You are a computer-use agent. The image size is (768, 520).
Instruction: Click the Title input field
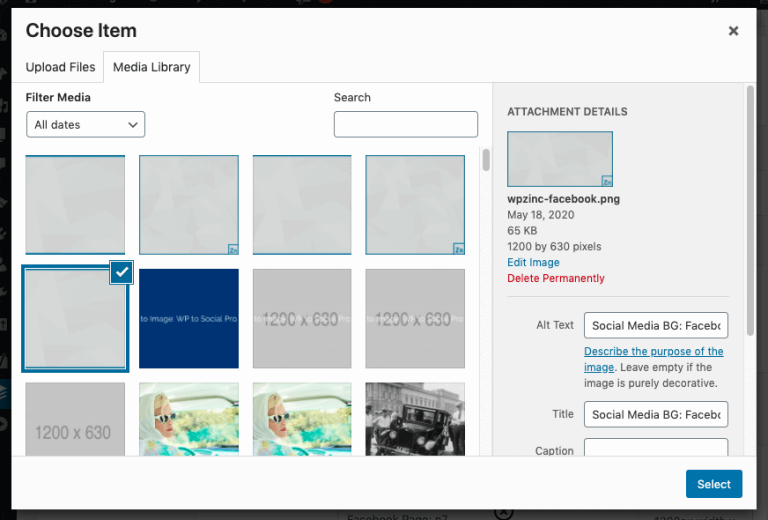coord(656,415)
